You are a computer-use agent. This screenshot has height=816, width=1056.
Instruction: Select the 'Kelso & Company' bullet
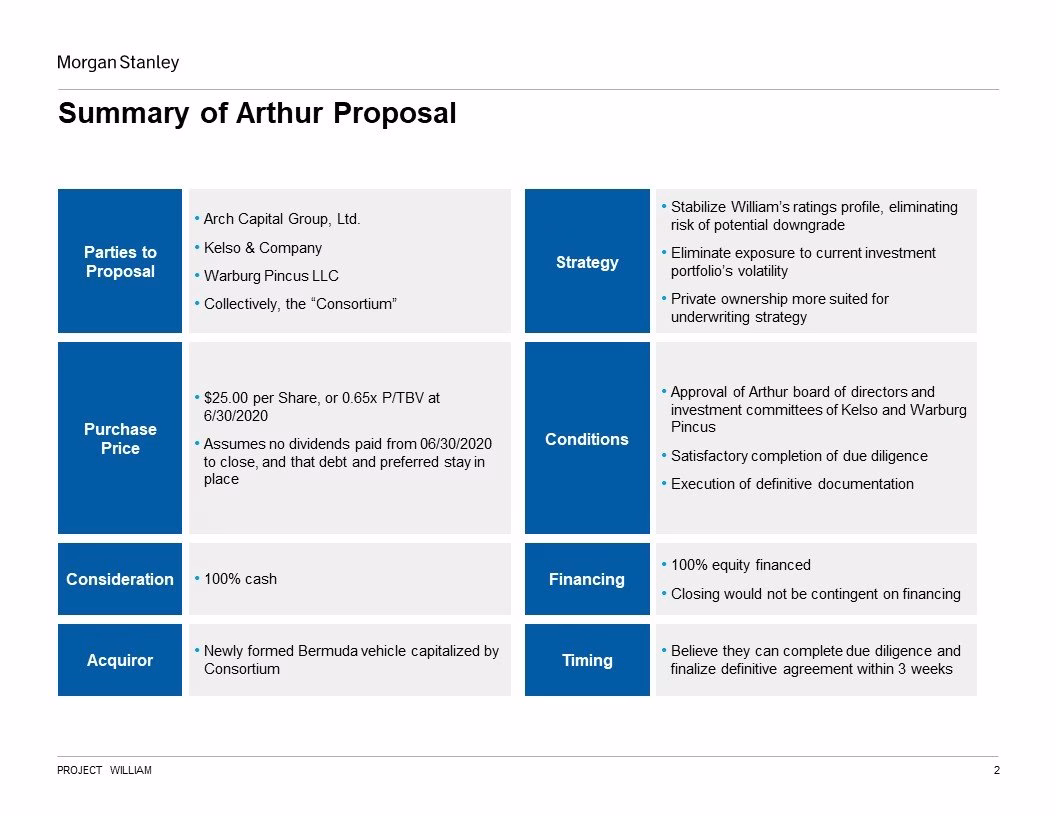point(263,248)
